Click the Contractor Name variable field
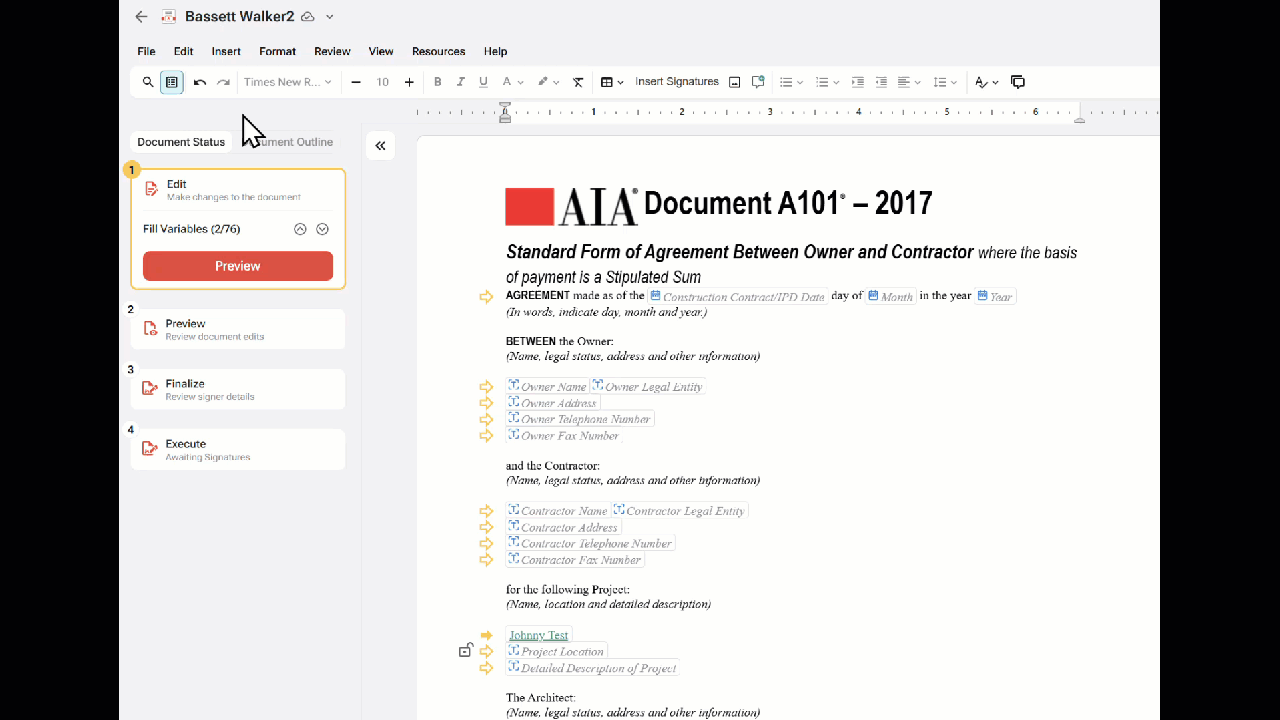 (x=559, y=511)
